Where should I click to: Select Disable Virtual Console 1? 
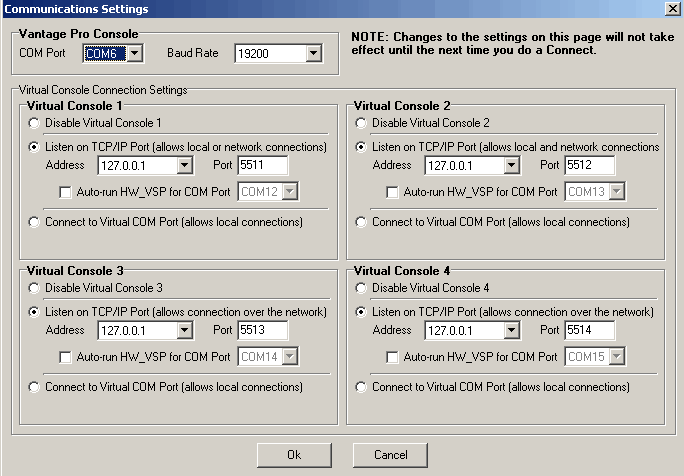pyautogui.click(x=36, y=123)
